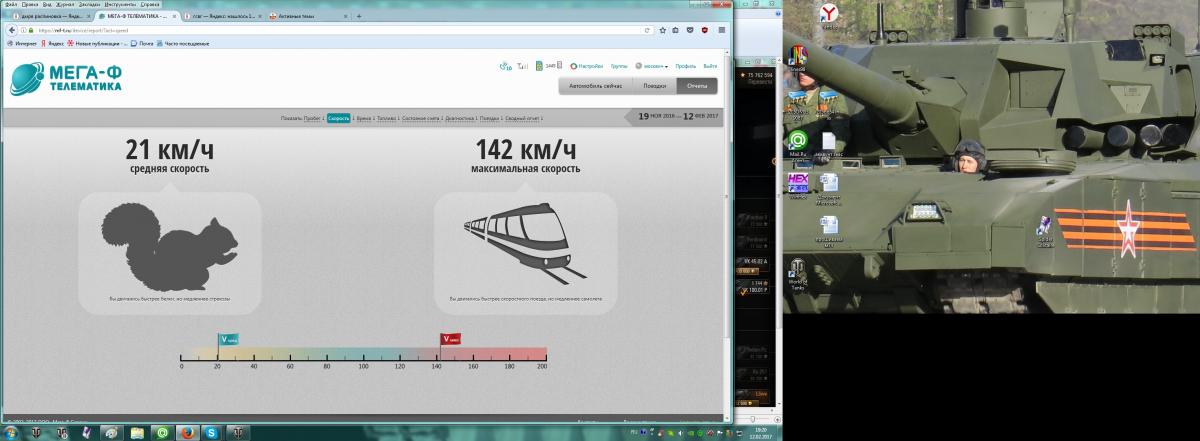Click the Выйти logout link
1200x441 pixels.
click(x=711, y=66)
